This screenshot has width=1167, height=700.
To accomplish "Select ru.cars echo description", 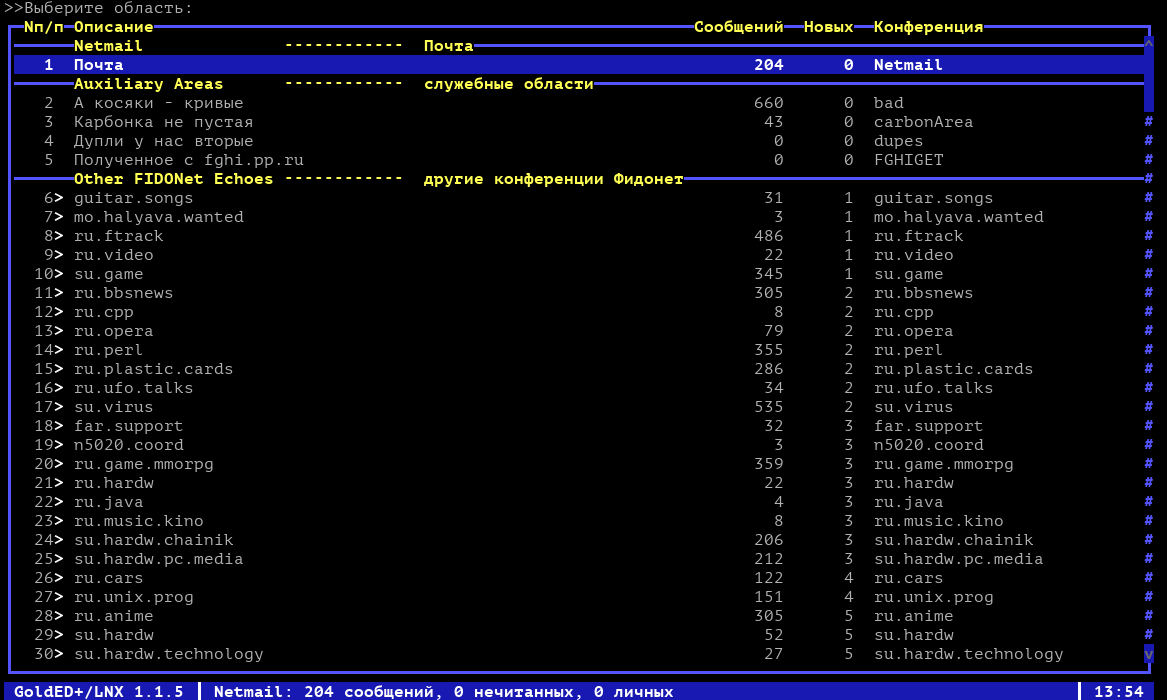I will (x=109, y=577).
